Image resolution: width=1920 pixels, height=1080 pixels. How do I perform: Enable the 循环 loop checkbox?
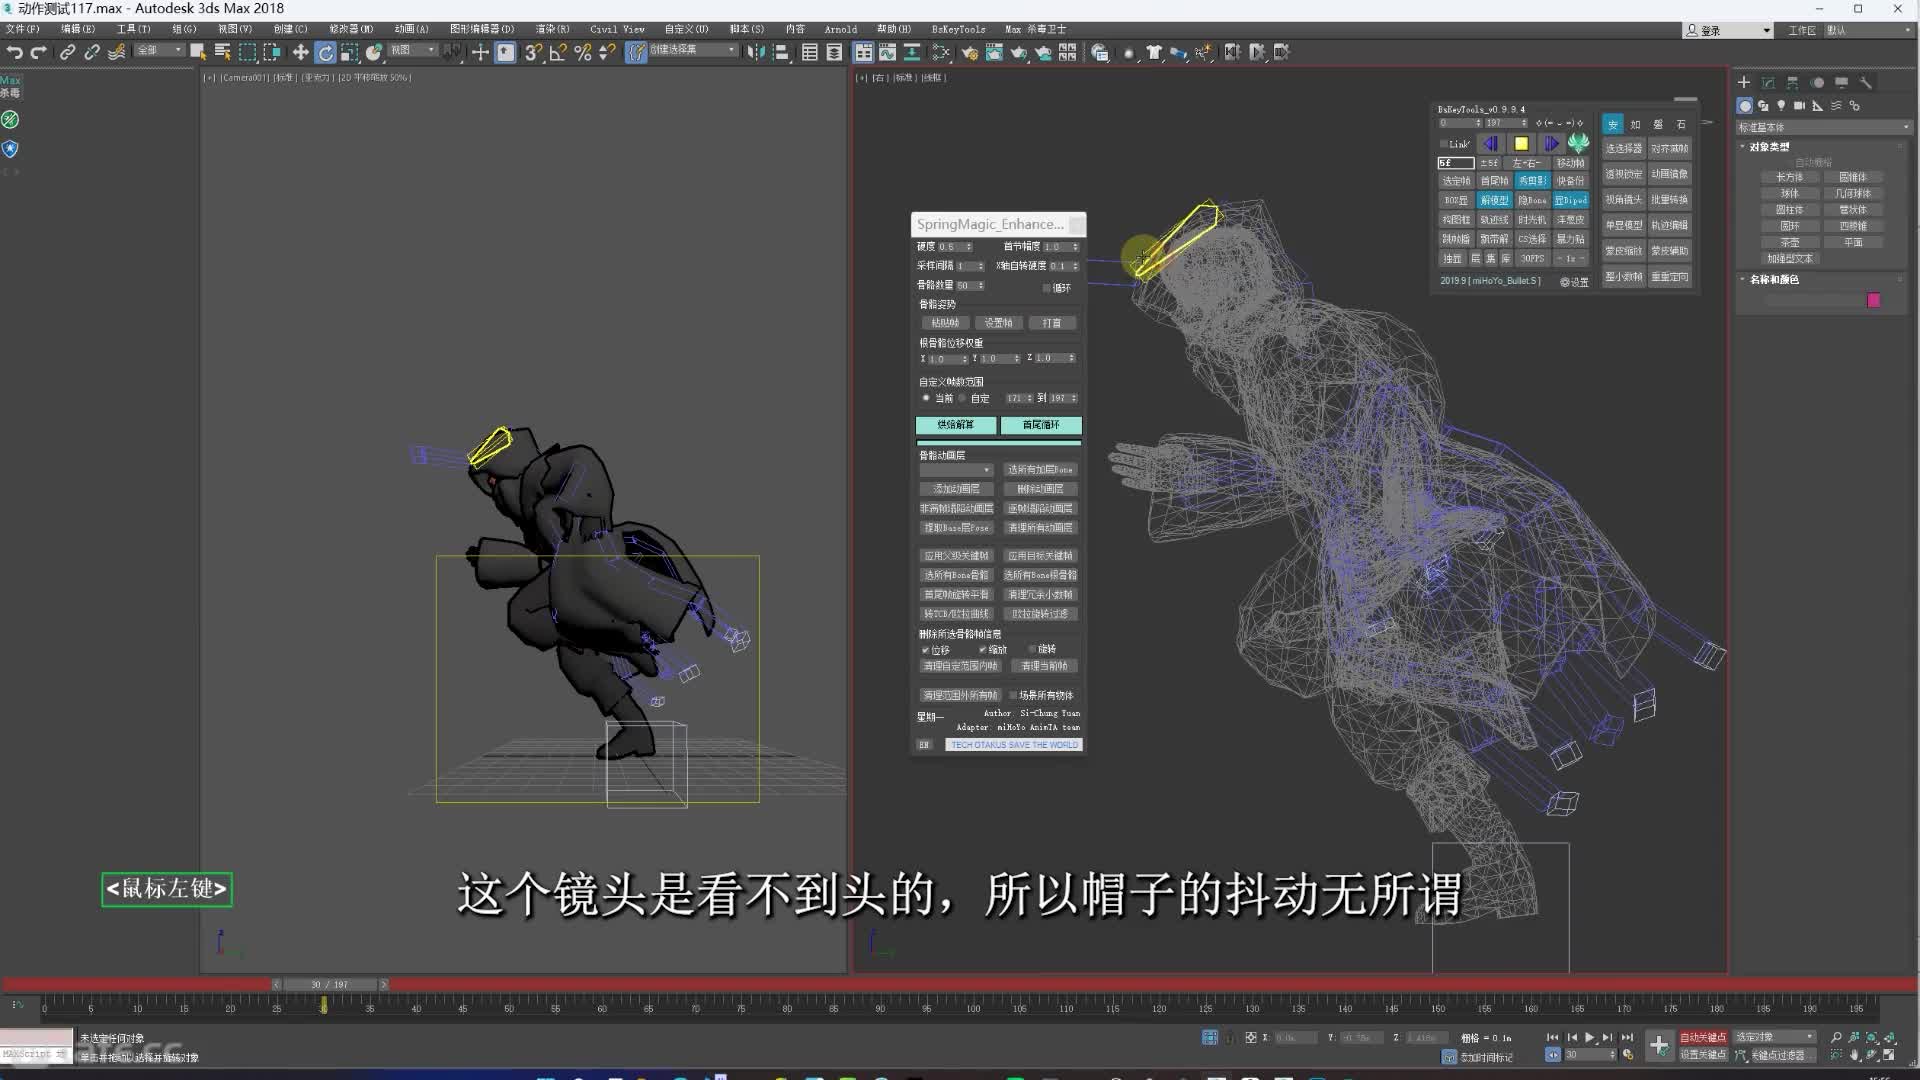tap(1047, 288)
